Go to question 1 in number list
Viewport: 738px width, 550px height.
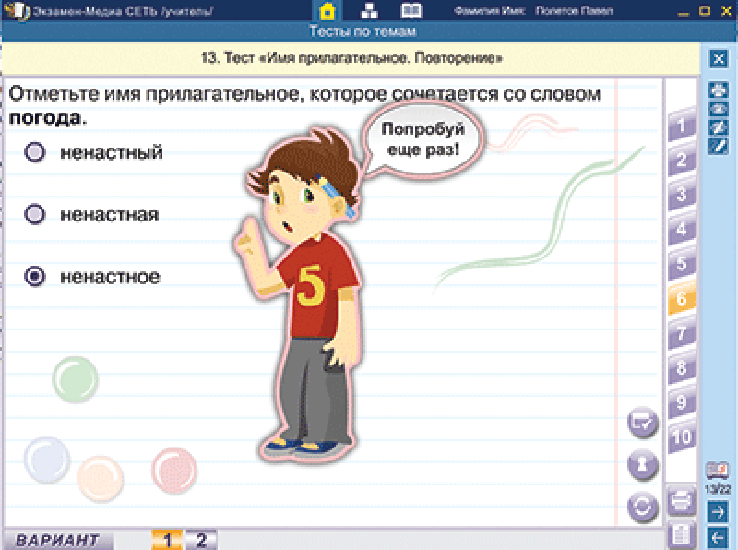(681, 126)
